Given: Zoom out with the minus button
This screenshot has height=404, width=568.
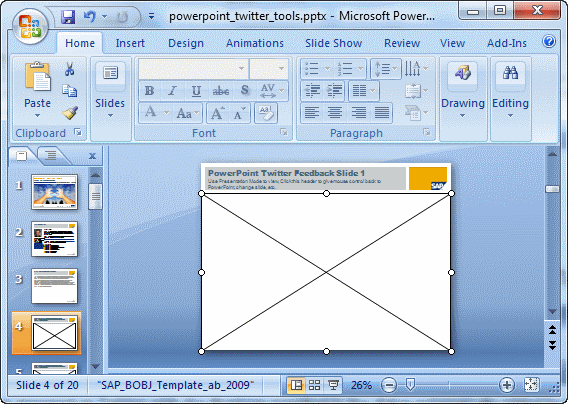Looking at the screenshot, I should pyautogui.click(x=389, y=385).
